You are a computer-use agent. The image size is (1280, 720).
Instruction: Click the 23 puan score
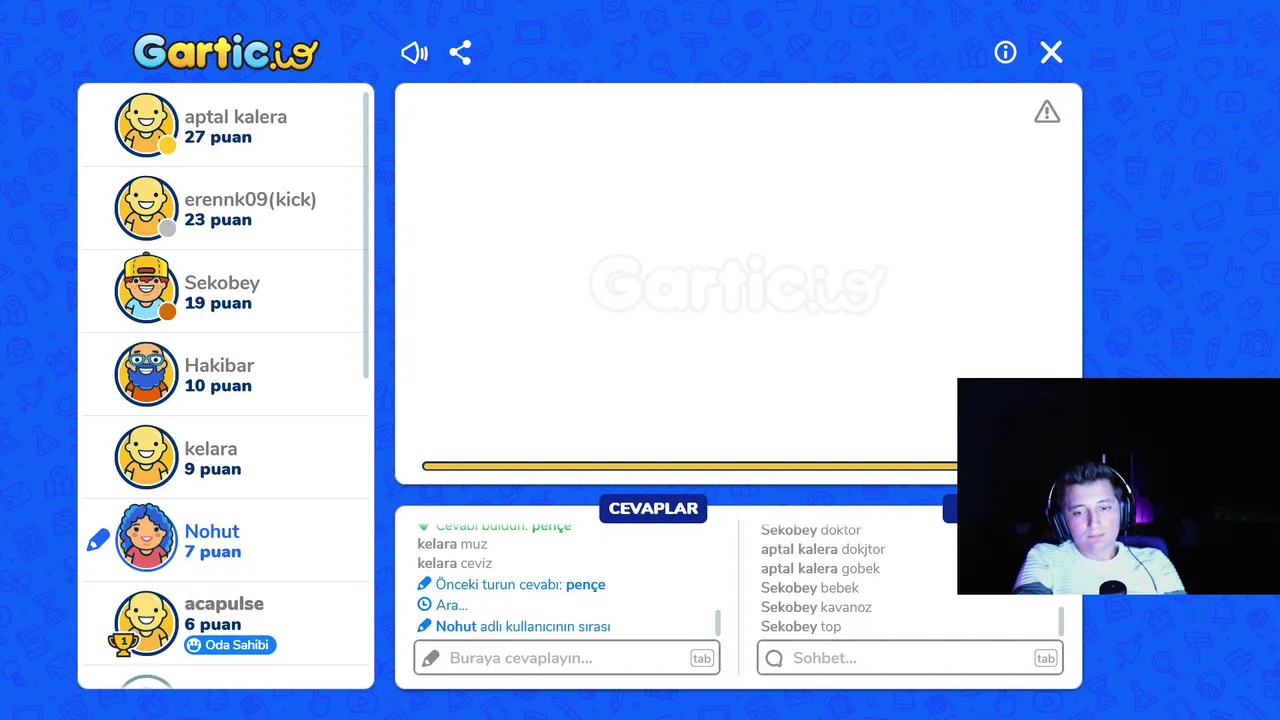click(x=218, y=221)
